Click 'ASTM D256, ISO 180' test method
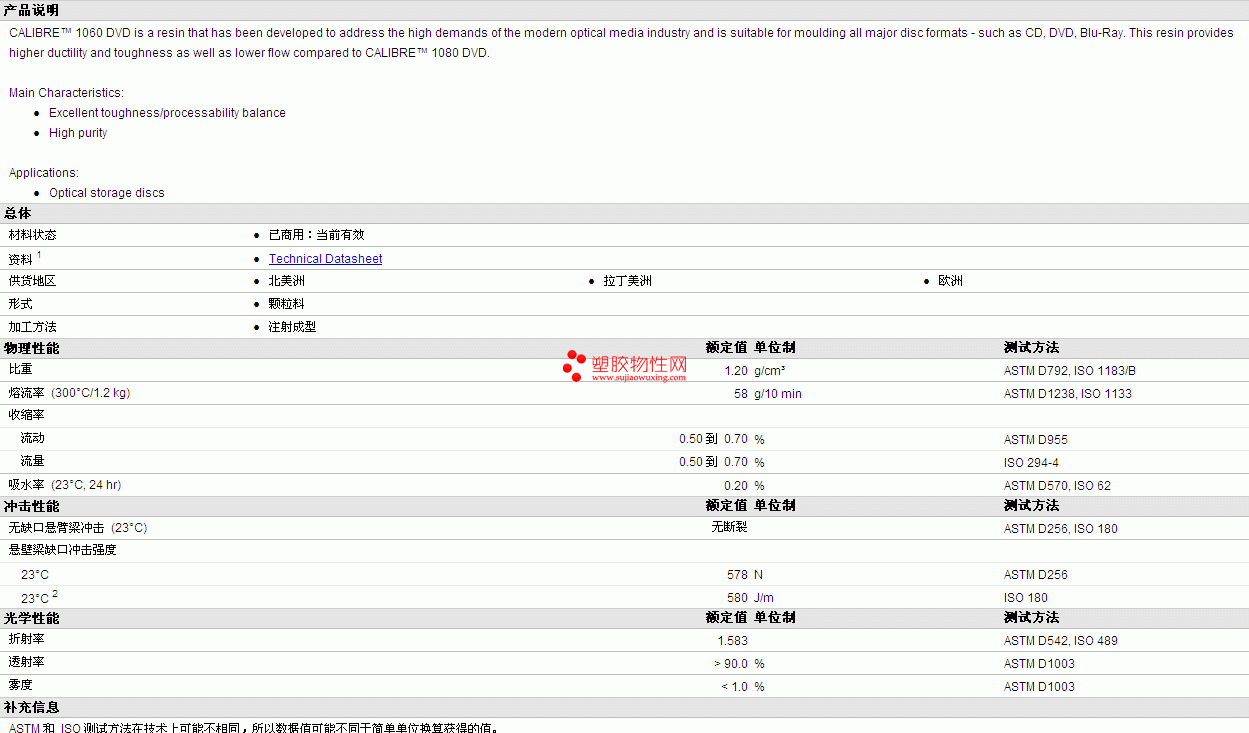 click(1061, 529)
